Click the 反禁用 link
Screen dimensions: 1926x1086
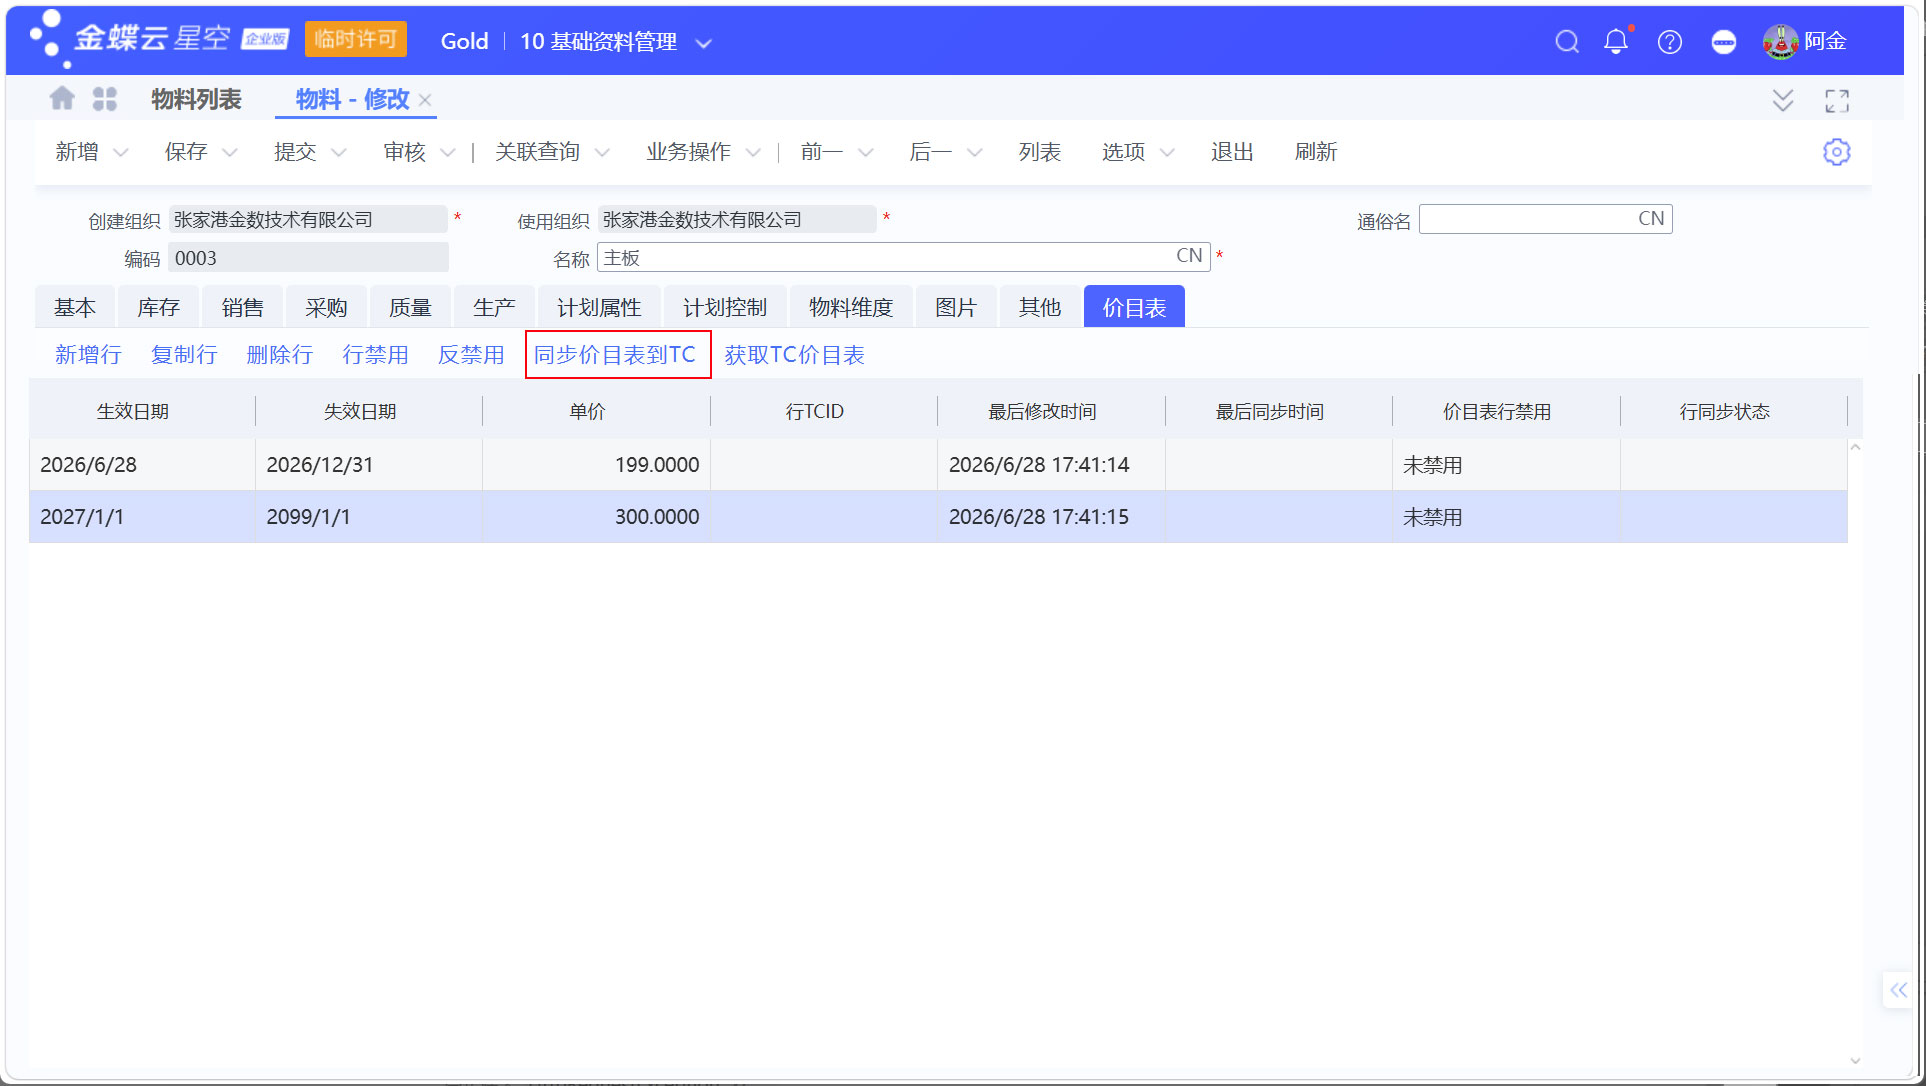(471, 355)
